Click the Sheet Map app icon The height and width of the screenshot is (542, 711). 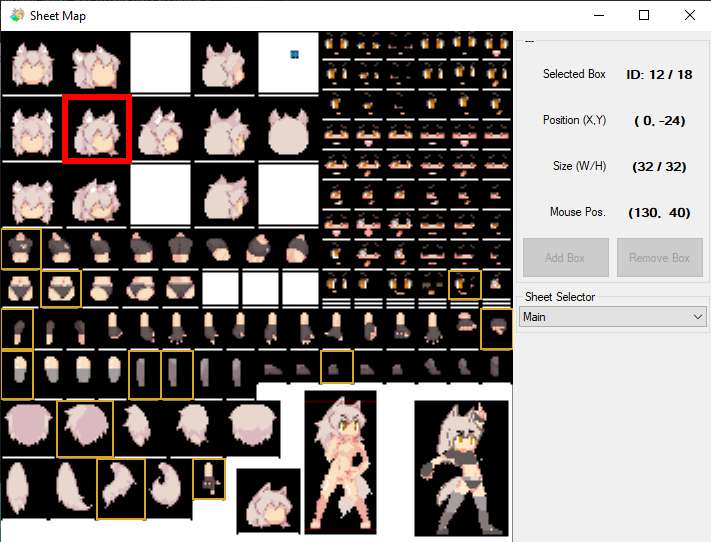17,15
